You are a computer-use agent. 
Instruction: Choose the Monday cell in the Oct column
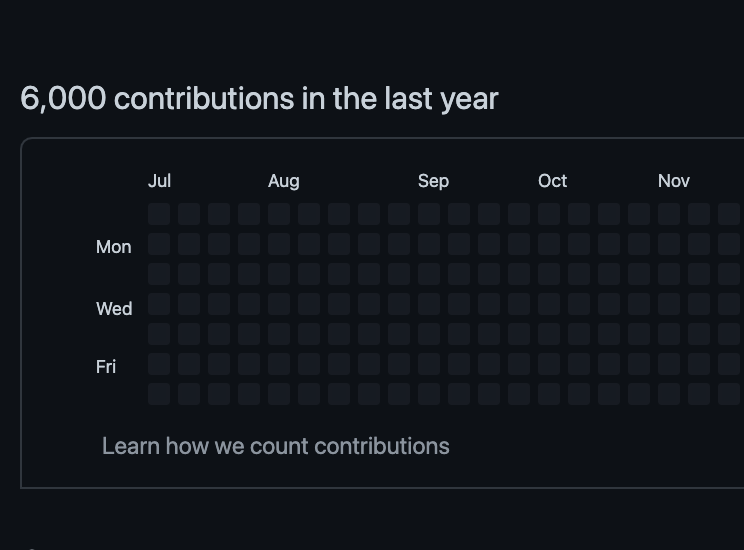click(x=549, y=244)
